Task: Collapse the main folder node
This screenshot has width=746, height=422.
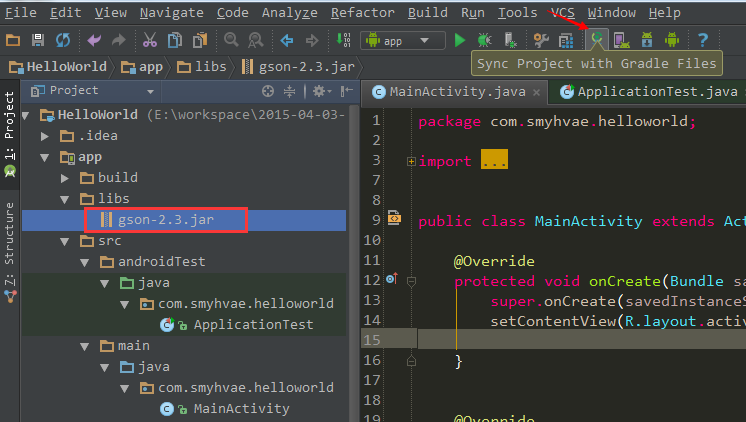Action: [85, 347]
